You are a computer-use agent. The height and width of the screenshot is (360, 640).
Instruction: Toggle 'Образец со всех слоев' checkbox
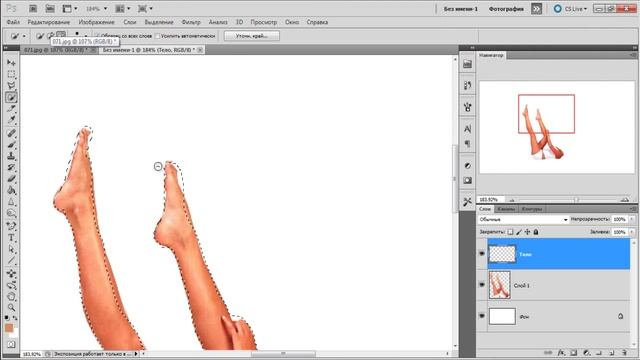point(98,36)
